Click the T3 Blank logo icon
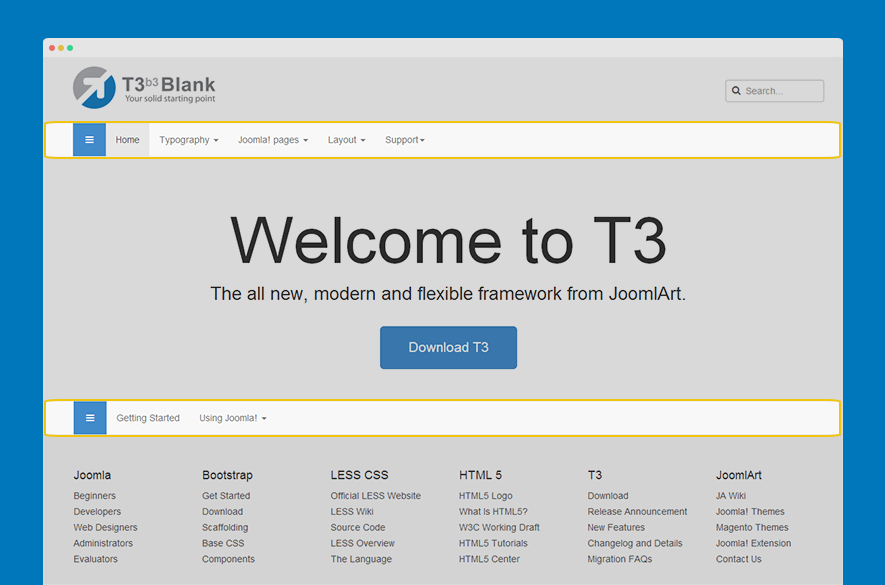The width and height of the screenshot is (885, 585). 94,87
